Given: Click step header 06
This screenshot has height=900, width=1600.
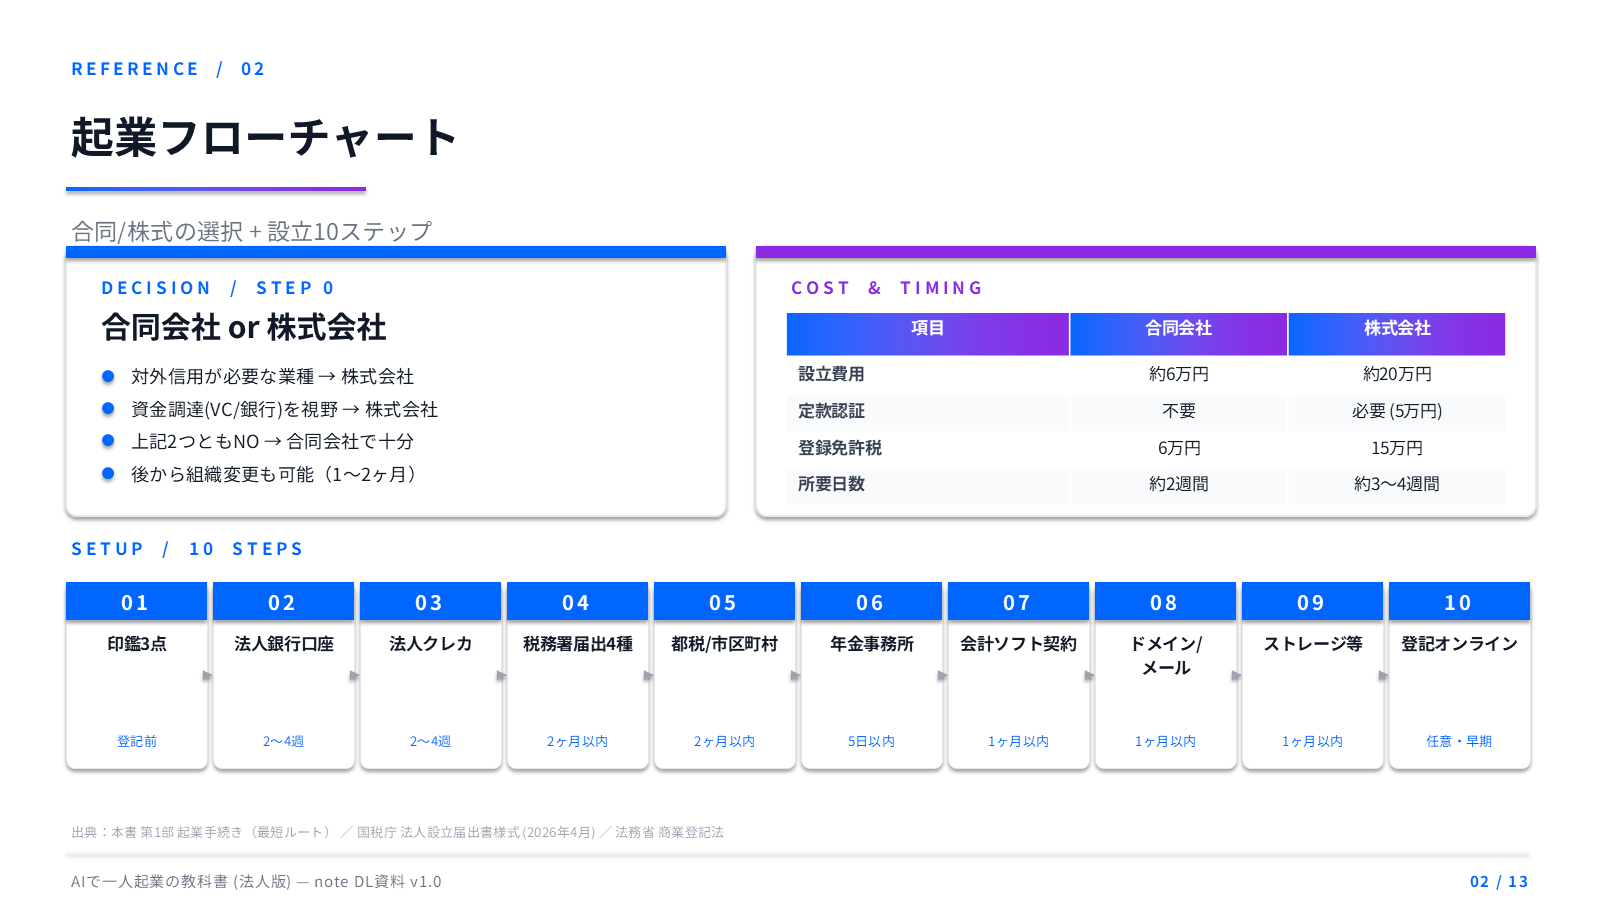Looking at the screenshot, I should pos(871,602).
